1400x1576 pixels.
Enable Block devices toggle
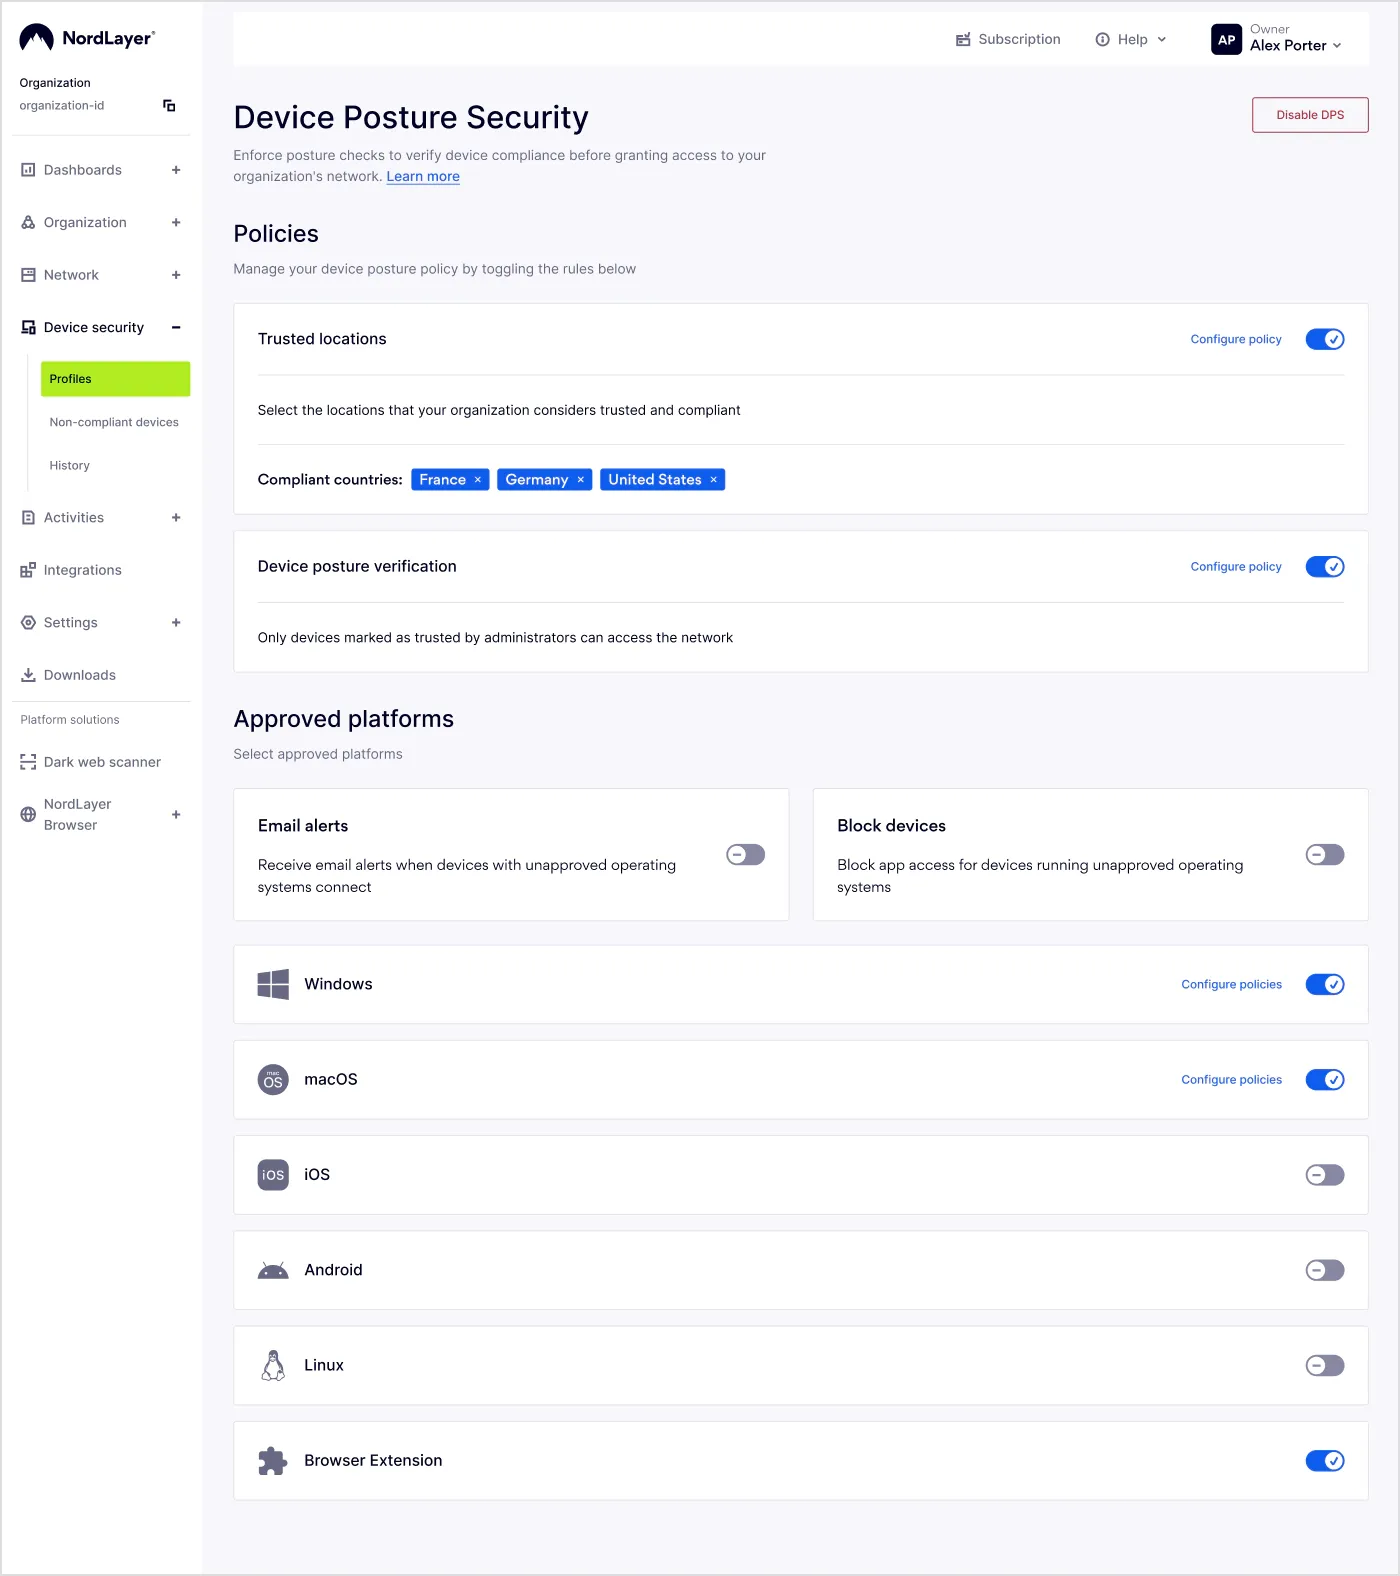(x=1325, y=854)
